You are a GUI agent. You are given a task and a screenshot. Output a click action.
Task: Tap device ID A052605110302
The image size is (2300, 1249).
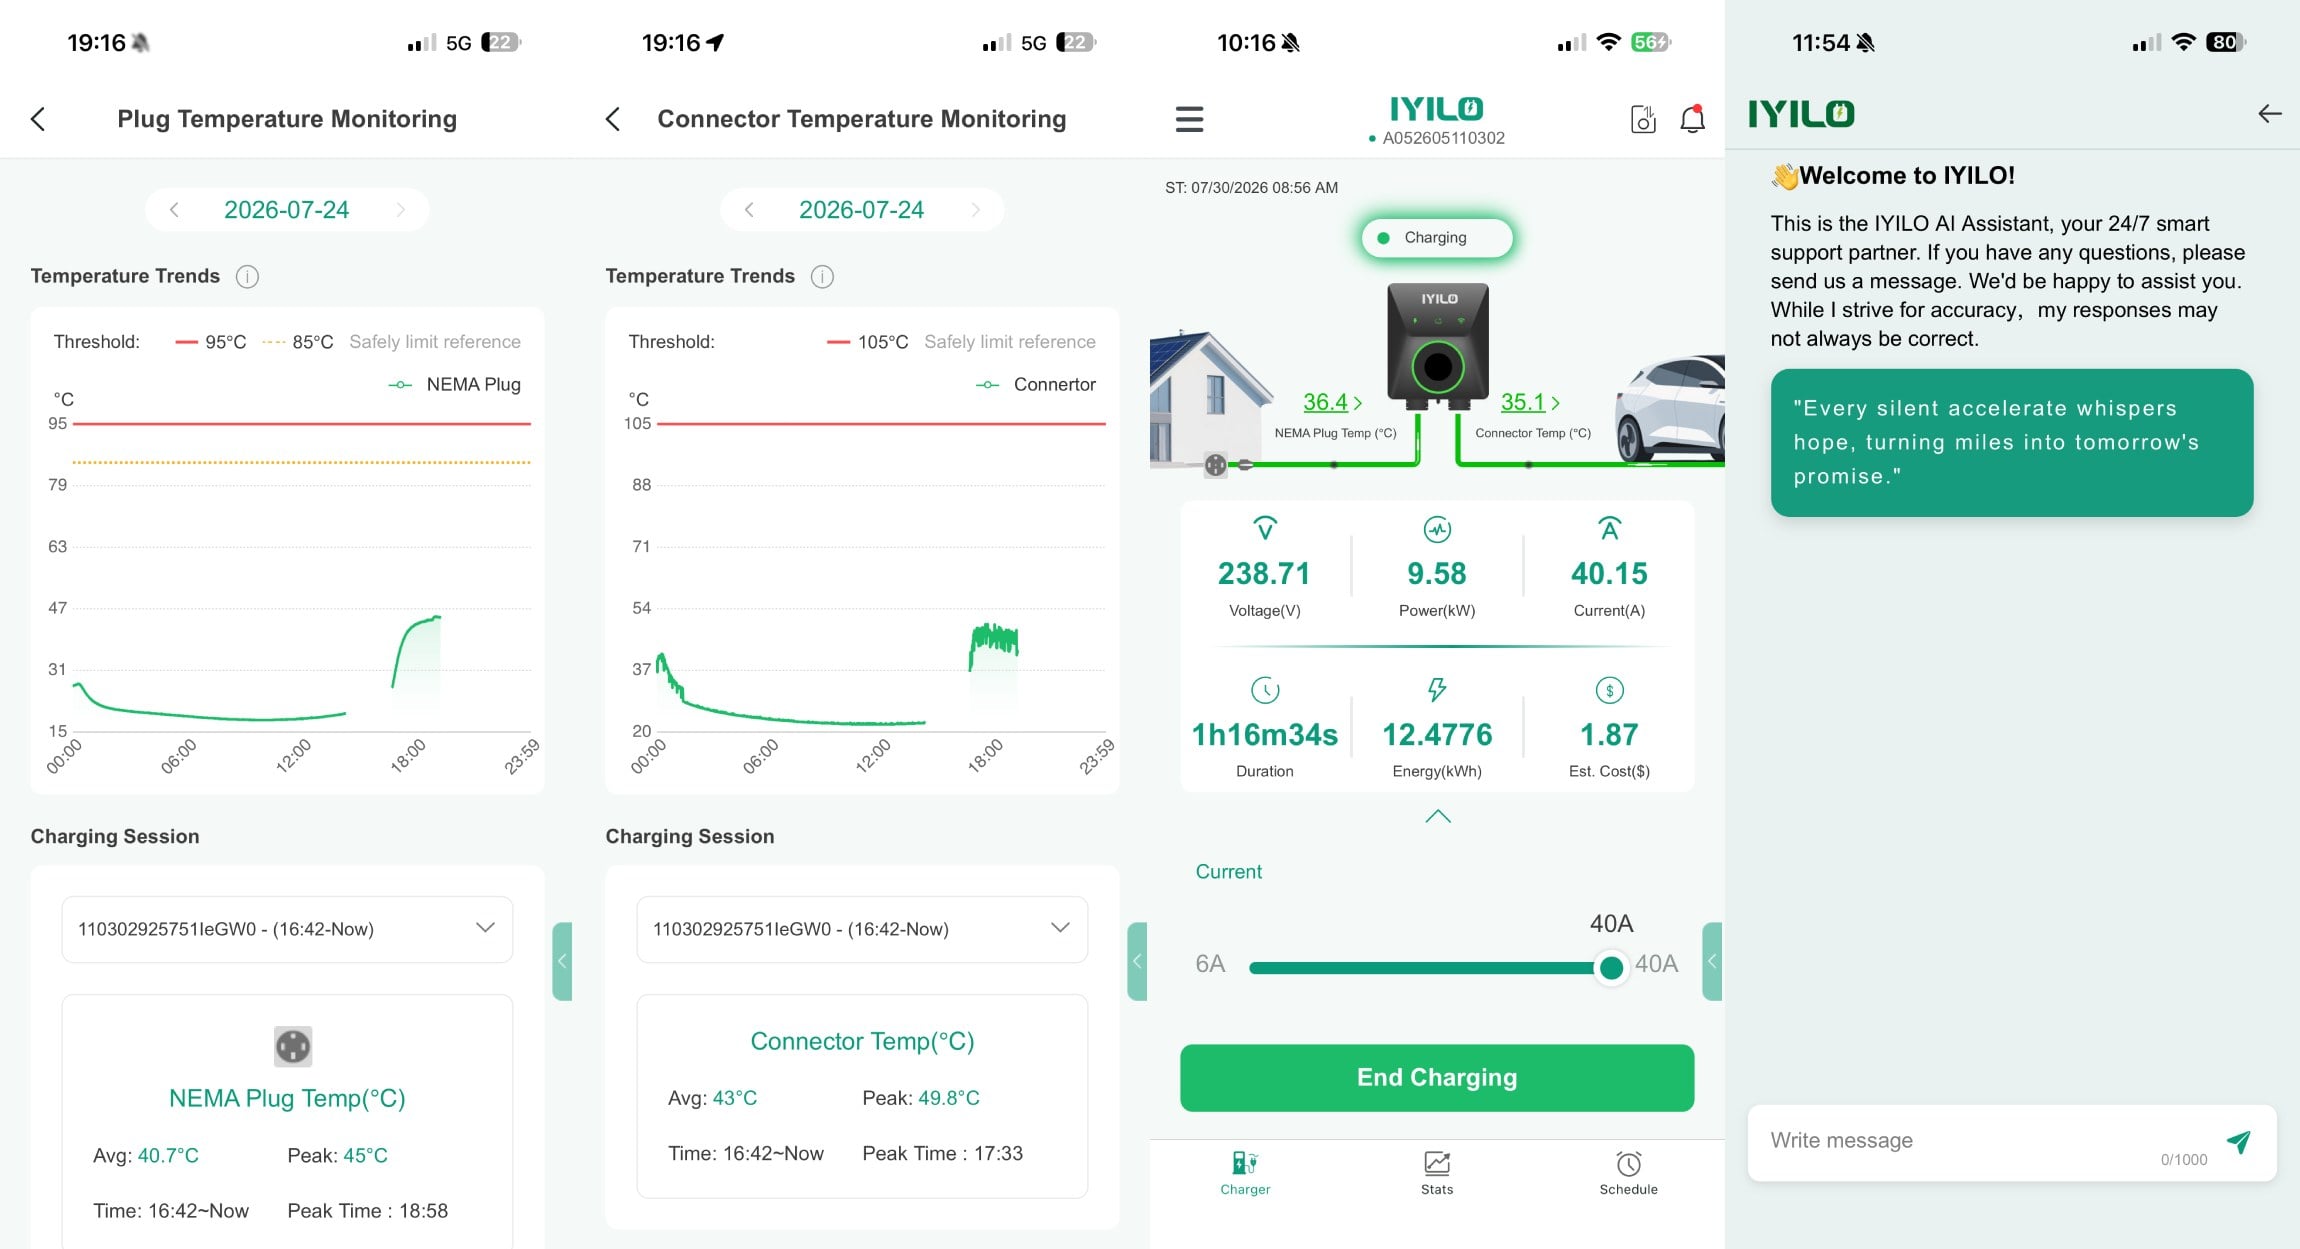1443,138
